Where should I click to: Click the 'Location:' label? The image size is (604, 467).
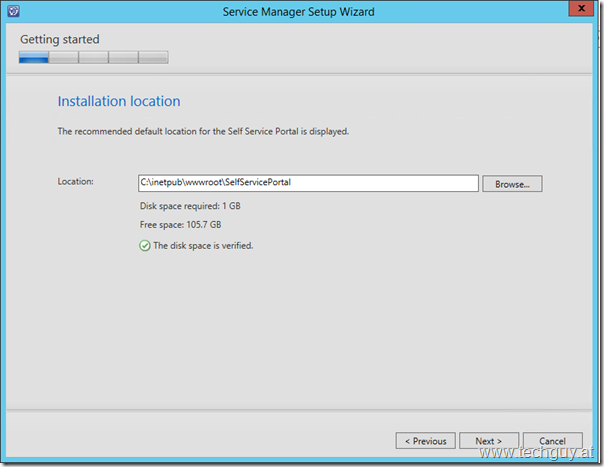(x=76, y=181)
